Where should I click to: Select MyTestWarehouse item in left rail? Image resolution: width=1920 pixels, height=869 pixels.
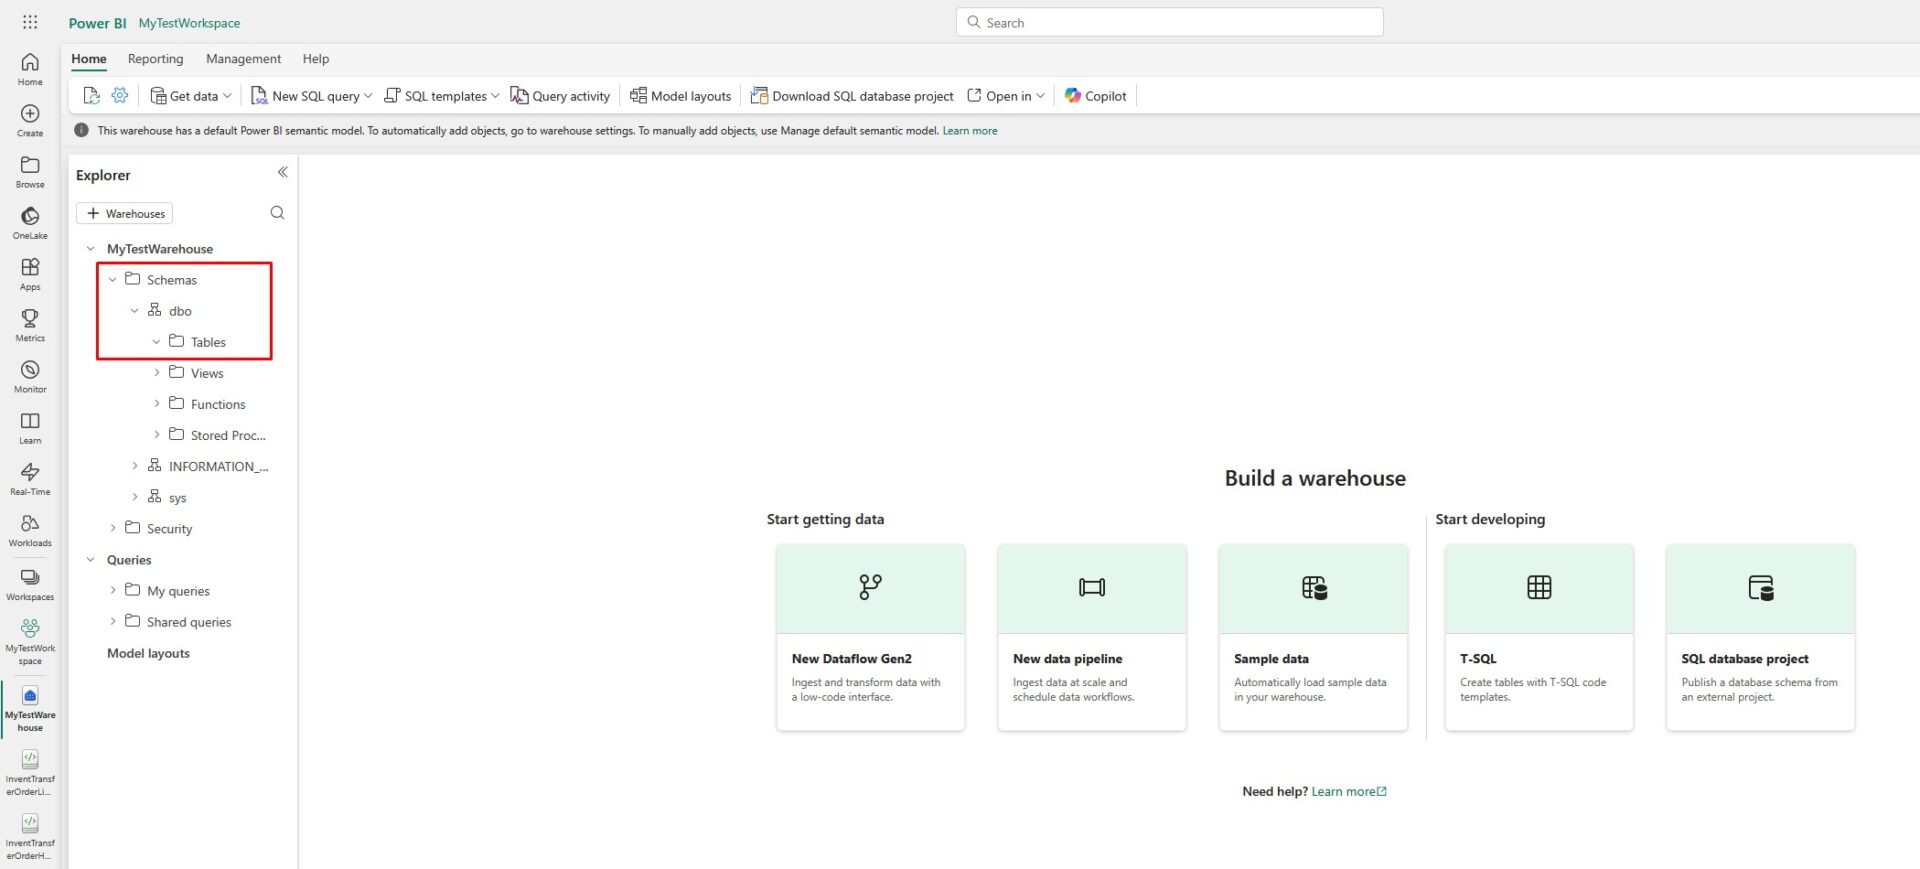click(30, 709)
